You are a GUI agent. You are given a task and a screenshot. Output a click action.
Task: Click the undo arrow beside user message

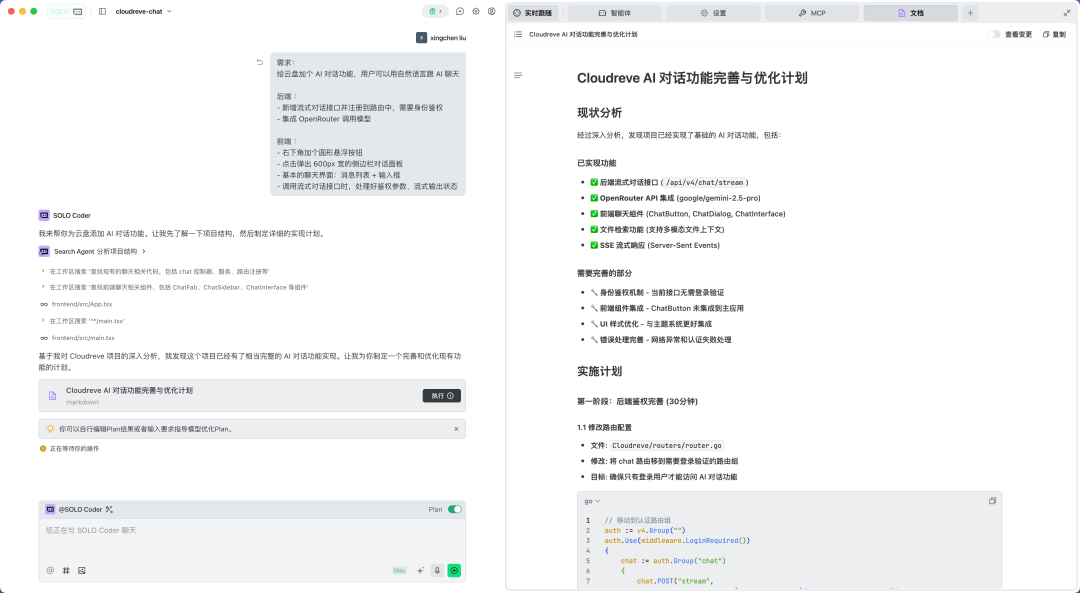point(260,62)
